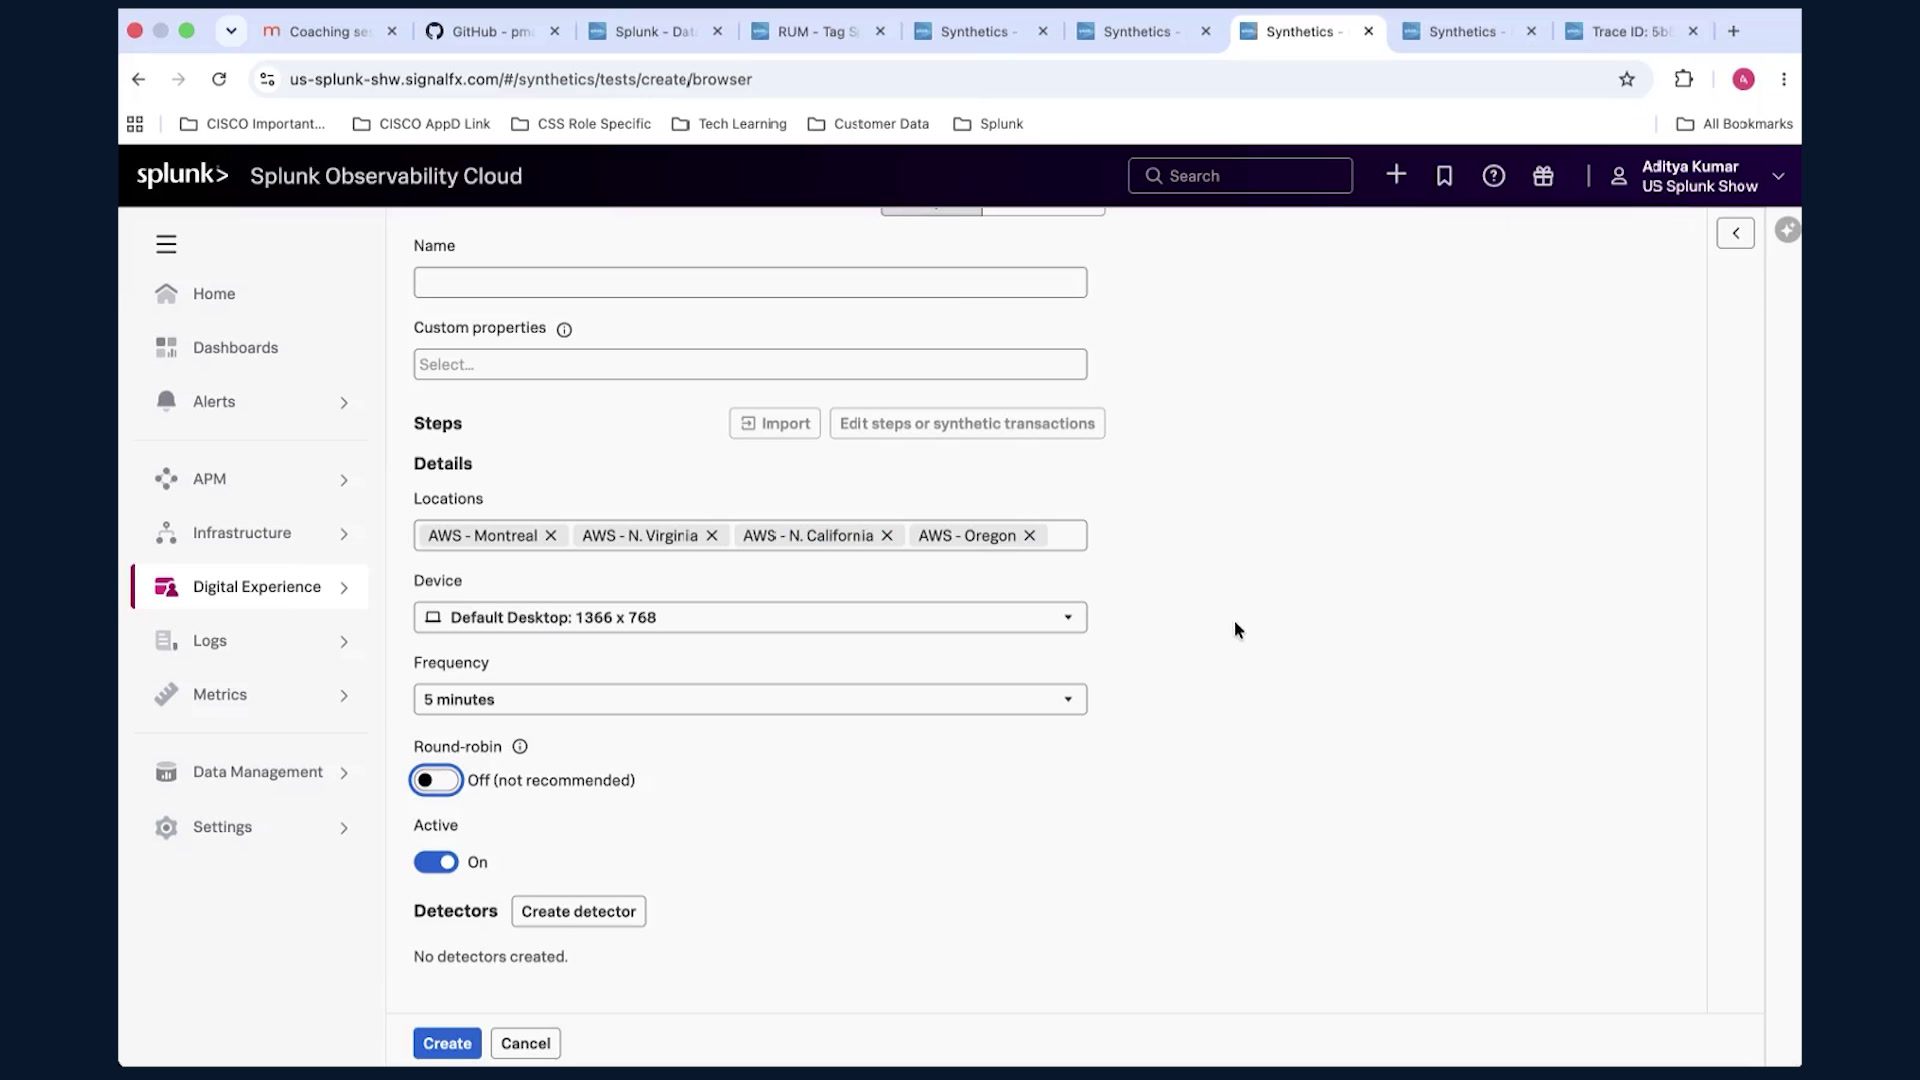Bookmark this page with the star icon
The image size is (1920, 1080).
pyautogui.click(x=1627, y=79)
